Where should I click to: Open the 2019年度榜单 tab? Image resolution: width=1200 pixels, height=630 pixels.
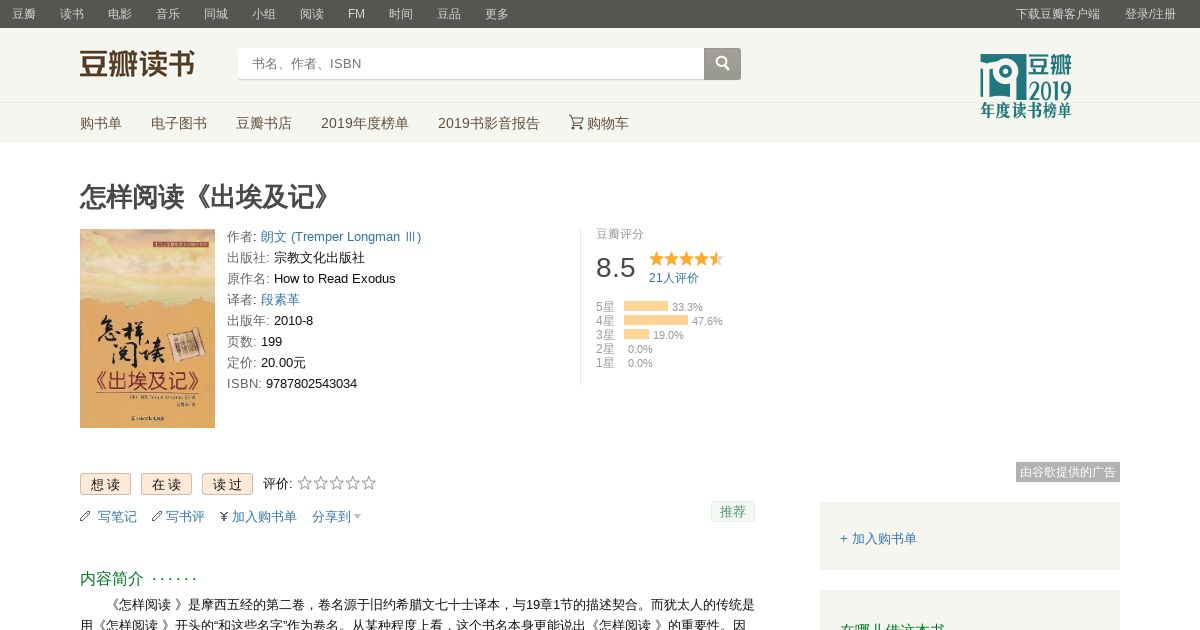tap(365, 123)
